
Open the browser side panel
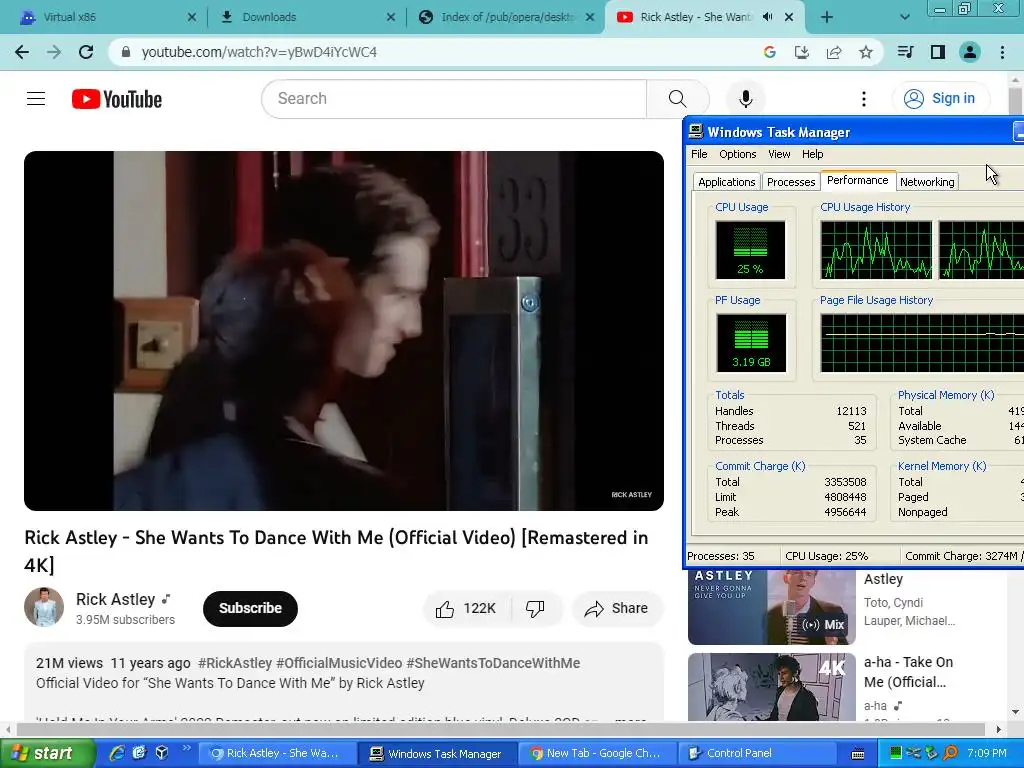(938, 52)
